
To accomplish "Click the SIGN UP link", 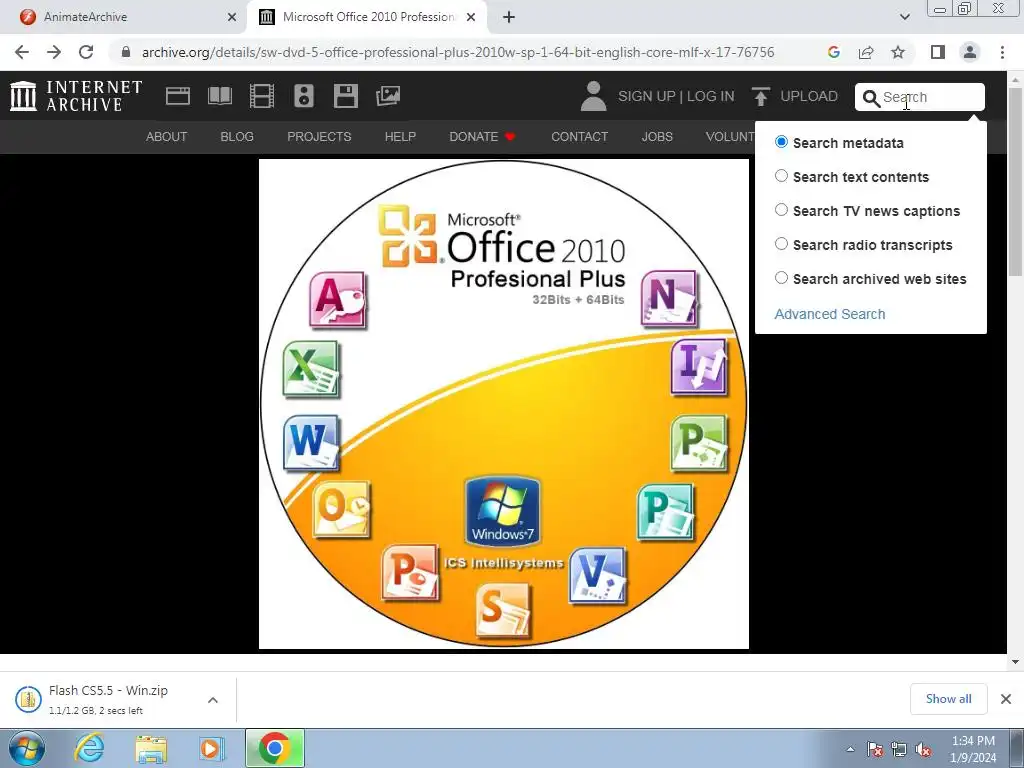I will (647, 96).
